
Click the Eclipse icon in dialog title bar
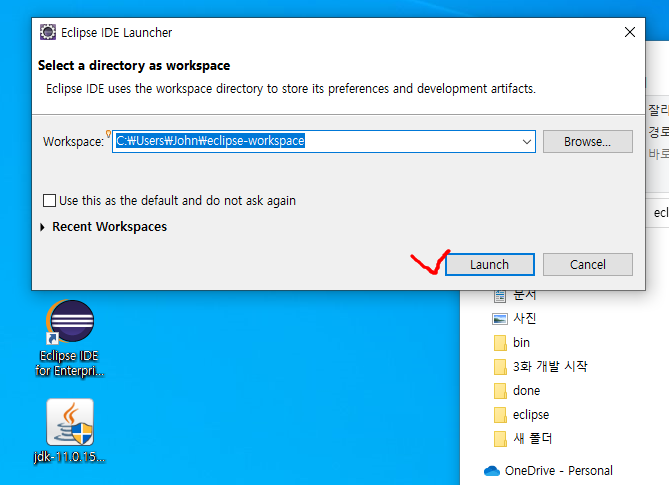(x=48, y=32)
